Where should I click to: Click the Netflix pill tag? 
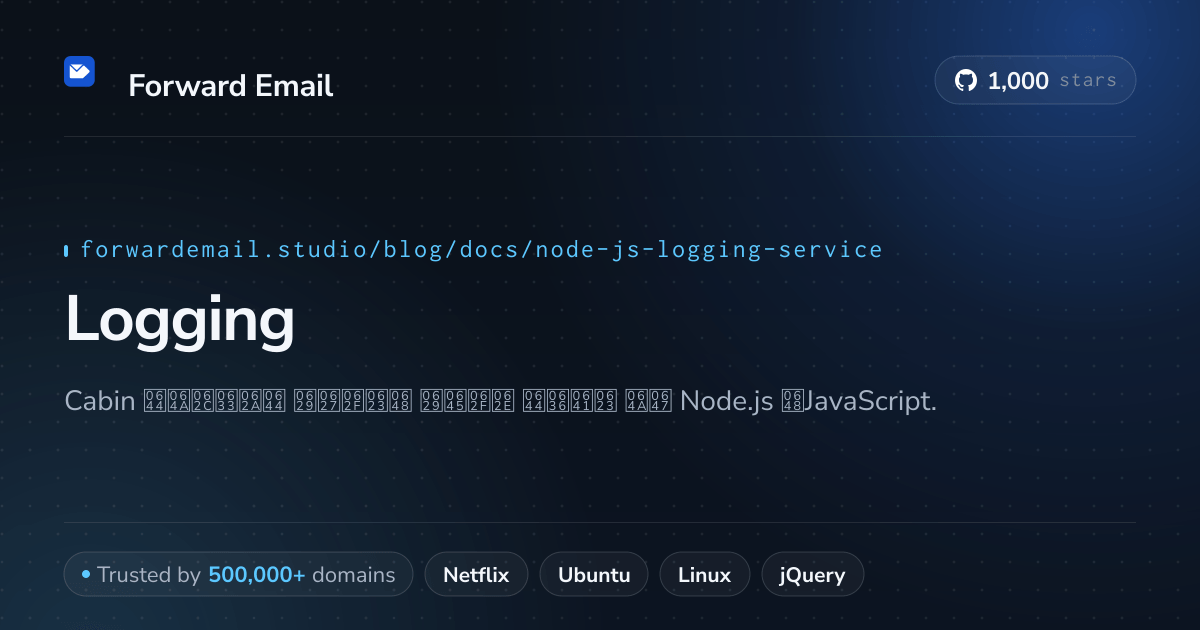(476, 575)
